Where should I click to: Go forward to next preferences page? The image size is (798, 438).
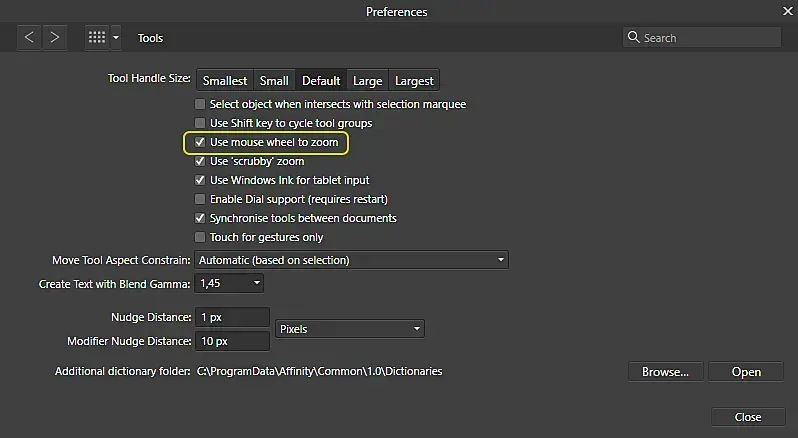(54, 37)
